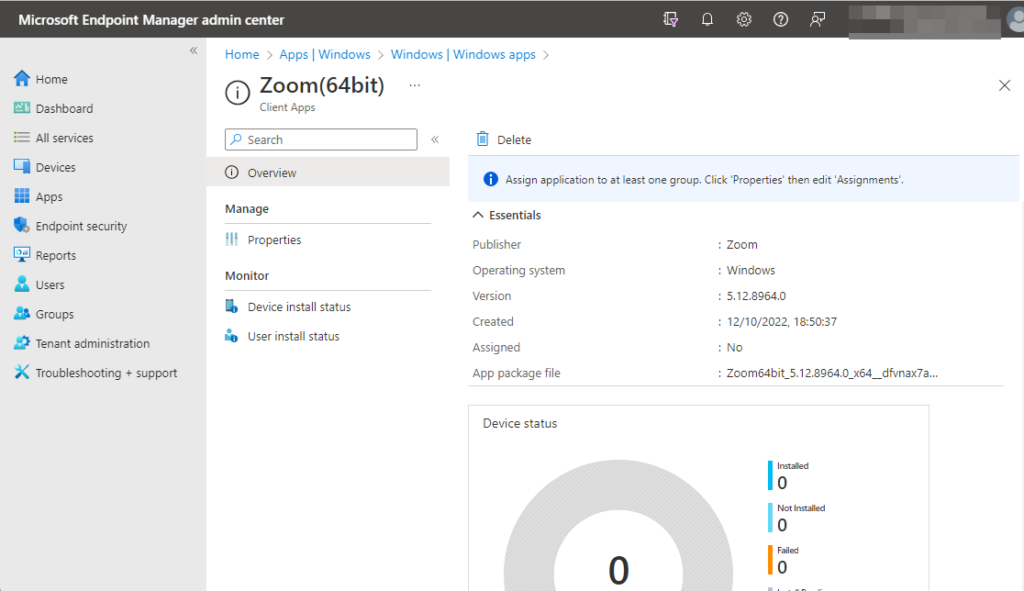Image resolution: width=1024 pixels, height=591 pixels.
Task: Click the magnifier icon in the Search box
Action: coord(236,139)
